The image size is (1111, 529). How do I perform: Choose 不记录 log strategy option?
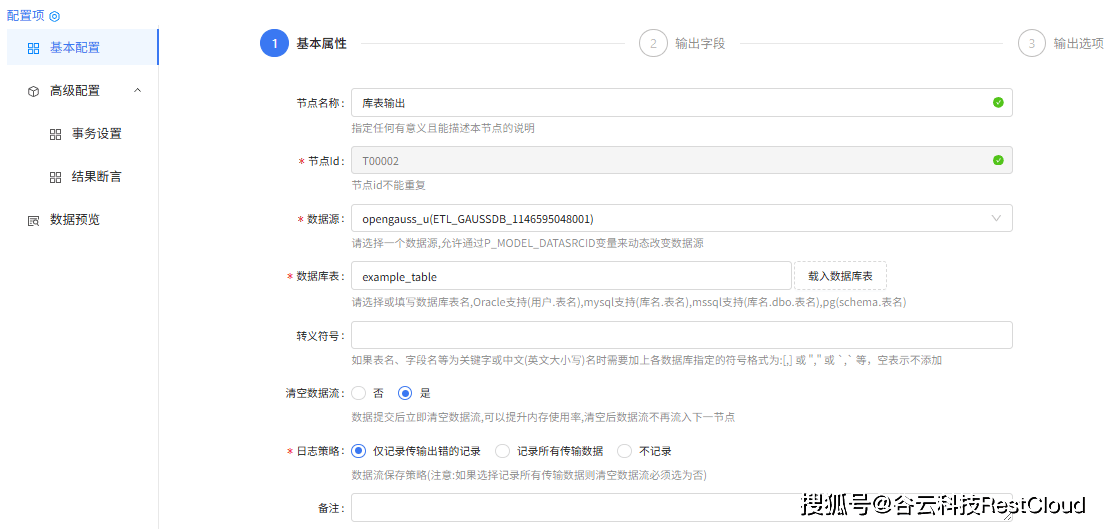click(625, 451)
